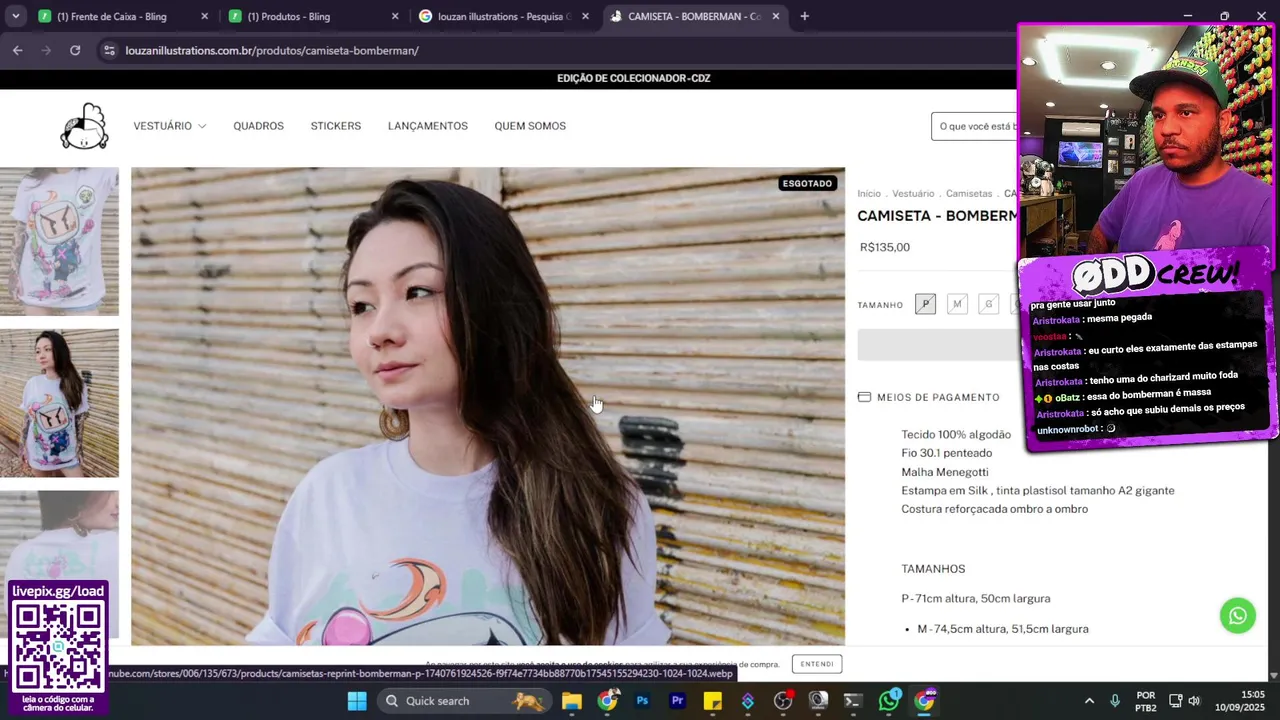The width and height of the screenshot is (1280, 720).
Task: Click the Louzan Illustrations logo
Action: 84,126
